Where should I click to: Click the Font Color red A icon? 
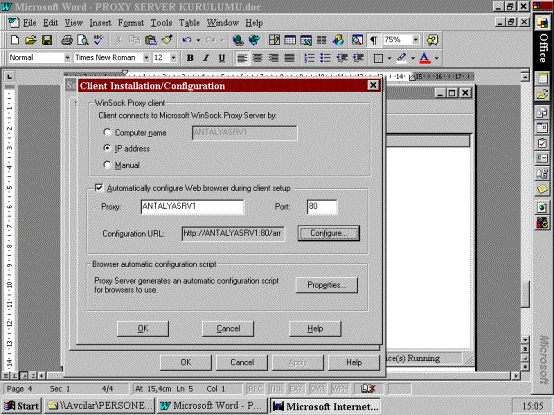coord(425,58)
